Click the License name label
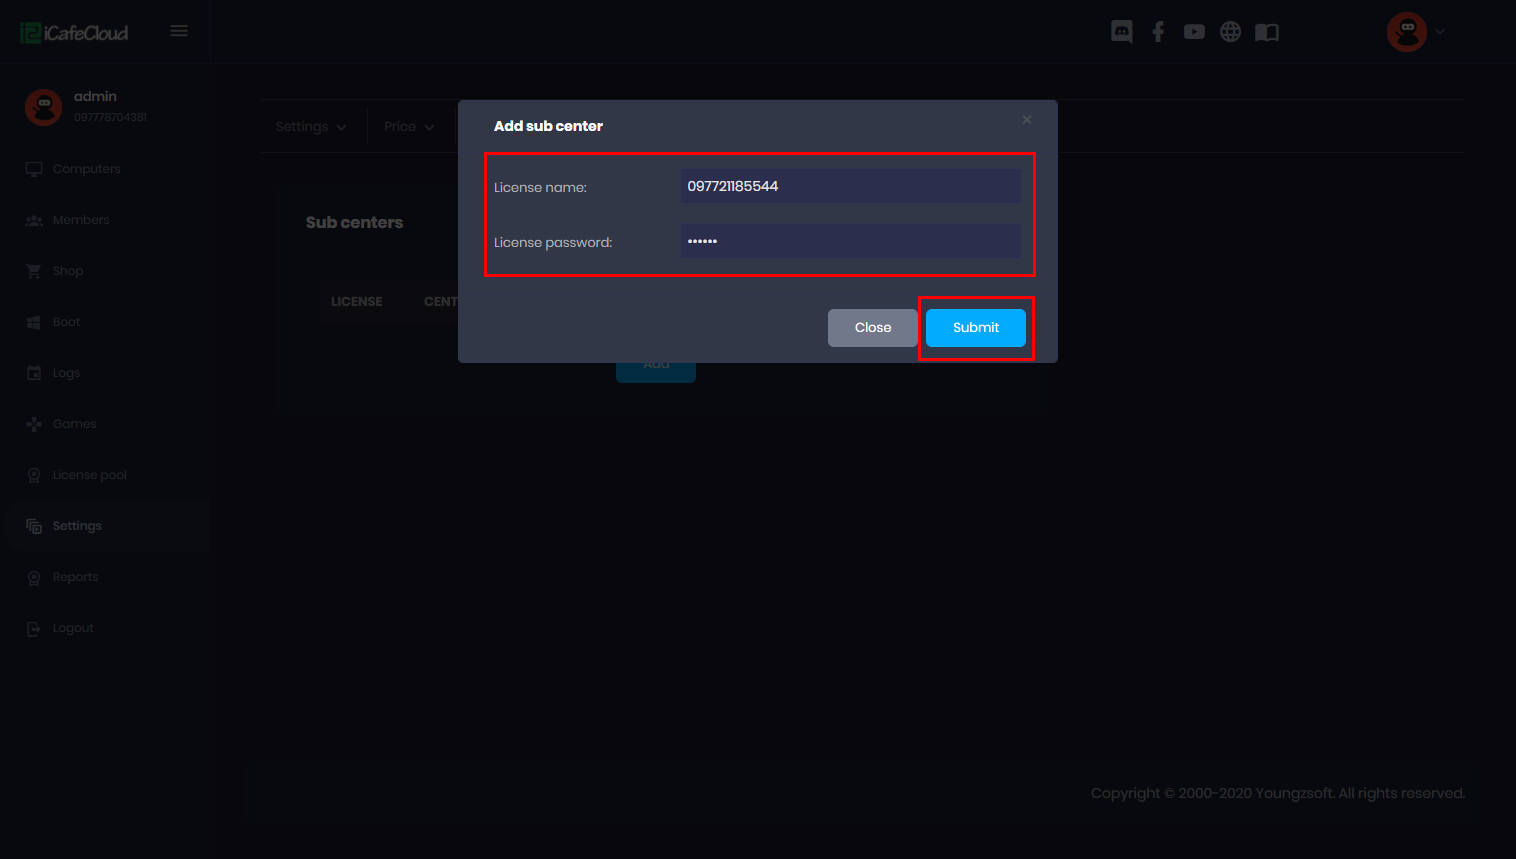The image size is (1516, 859). 540,188
